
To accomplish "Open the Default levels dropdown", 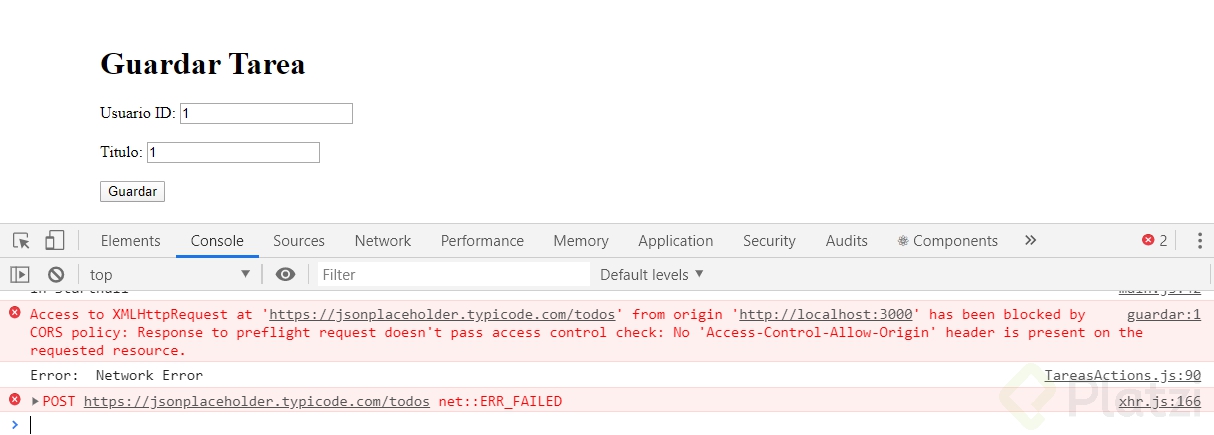I will (x=652, y=274).
